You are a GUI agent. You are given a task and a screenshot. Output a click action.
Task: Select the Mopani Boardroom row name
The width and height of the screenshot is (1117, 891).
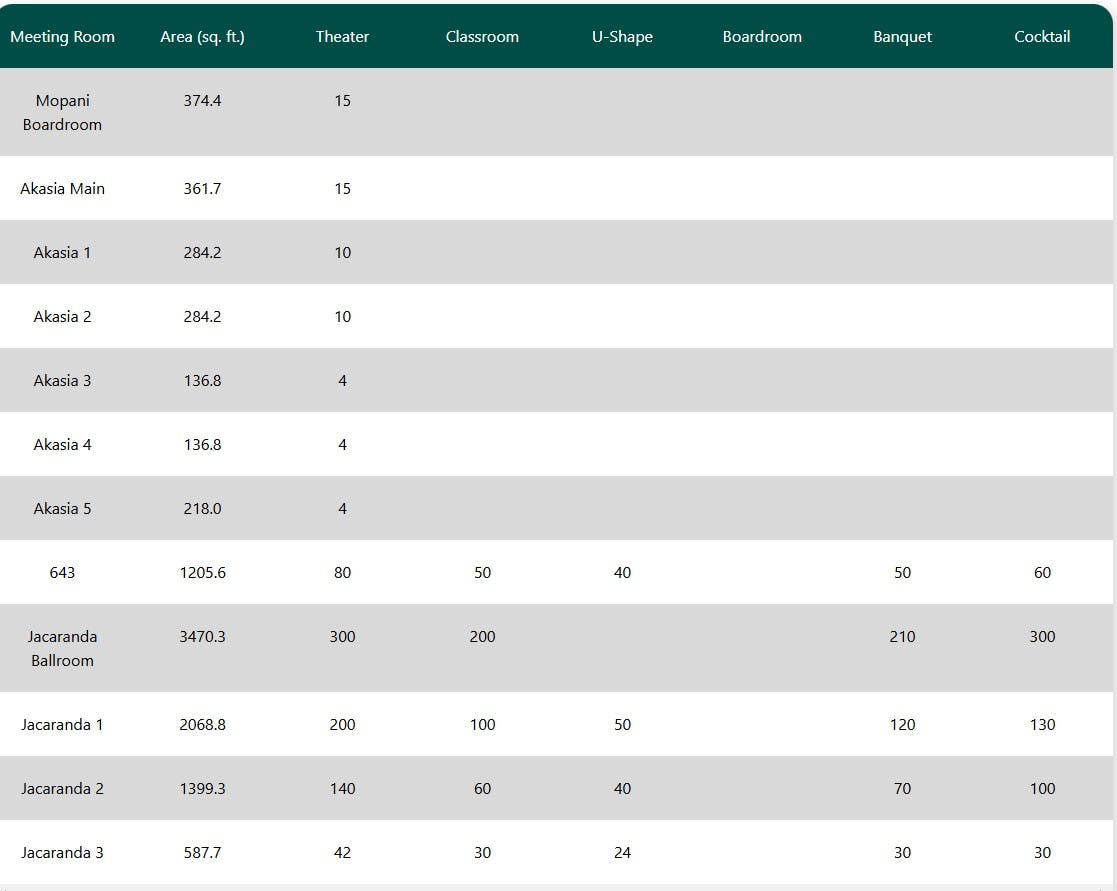click(x=62, y=112)
